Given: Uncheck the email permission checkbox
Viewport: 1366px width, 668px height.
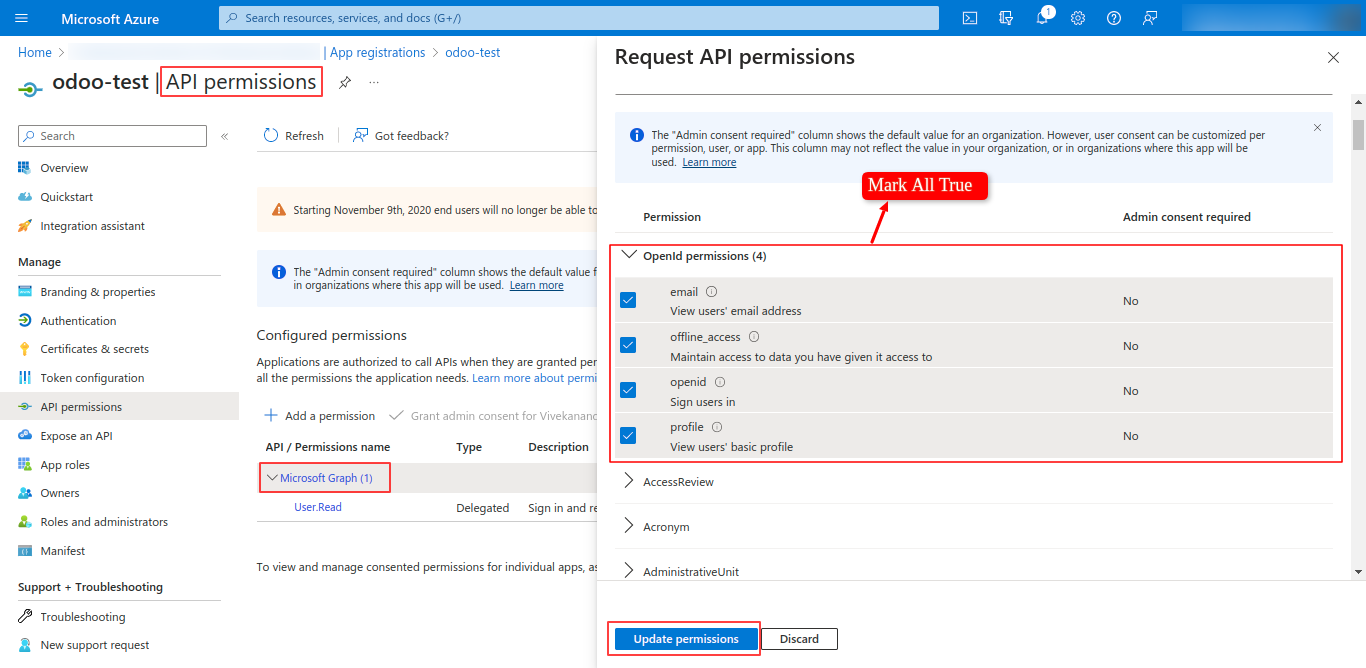Looking at the screenshot, I should click(628, 300).
